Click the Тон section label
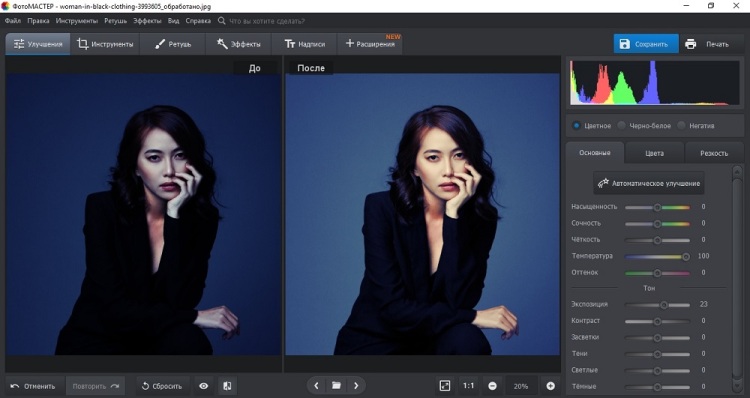The width and height of the screenshot is (750, 398). [x=649, y=288]
